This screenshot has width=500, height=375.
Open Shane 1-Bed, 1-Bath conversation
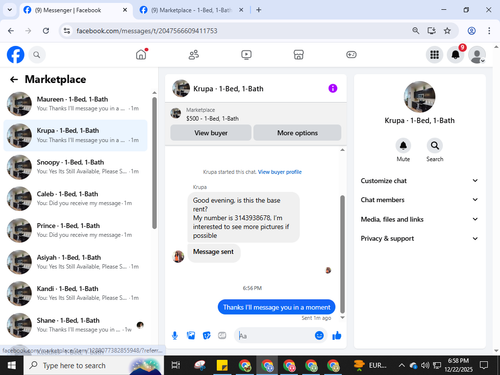[75, 325]
